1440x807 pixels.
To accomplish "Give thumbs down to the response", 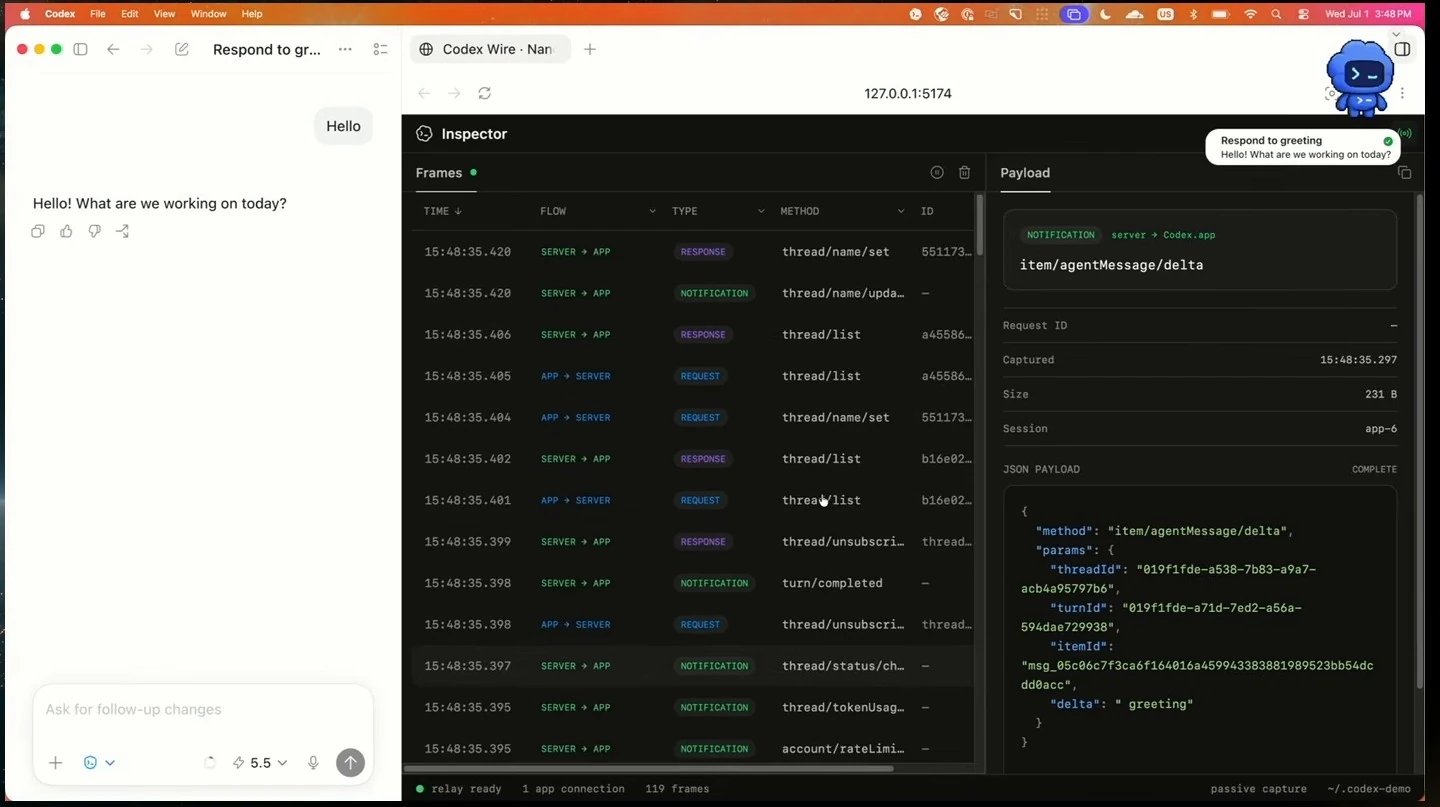I will pyautogui.click(x=94, y=231).
